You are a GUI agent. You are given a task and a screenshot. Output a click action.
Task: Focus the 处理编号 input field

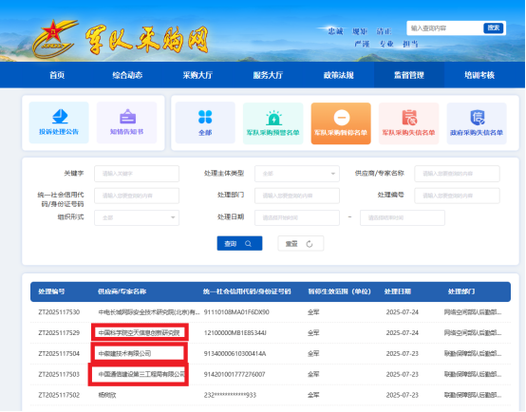tap(457, 196)
